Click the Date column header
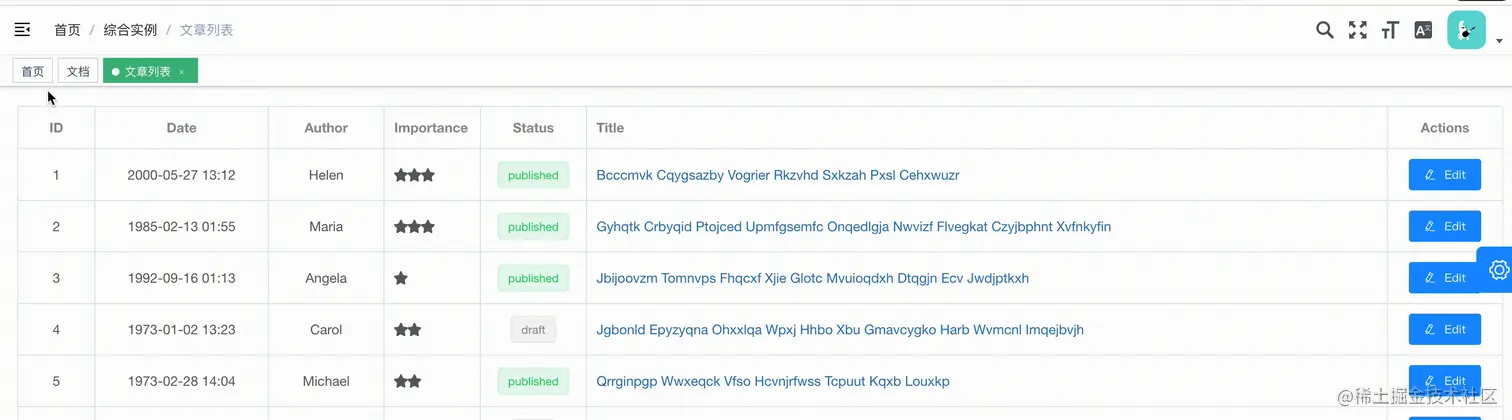The height and width of the screenshot is (420, 1512). [182, 128]
